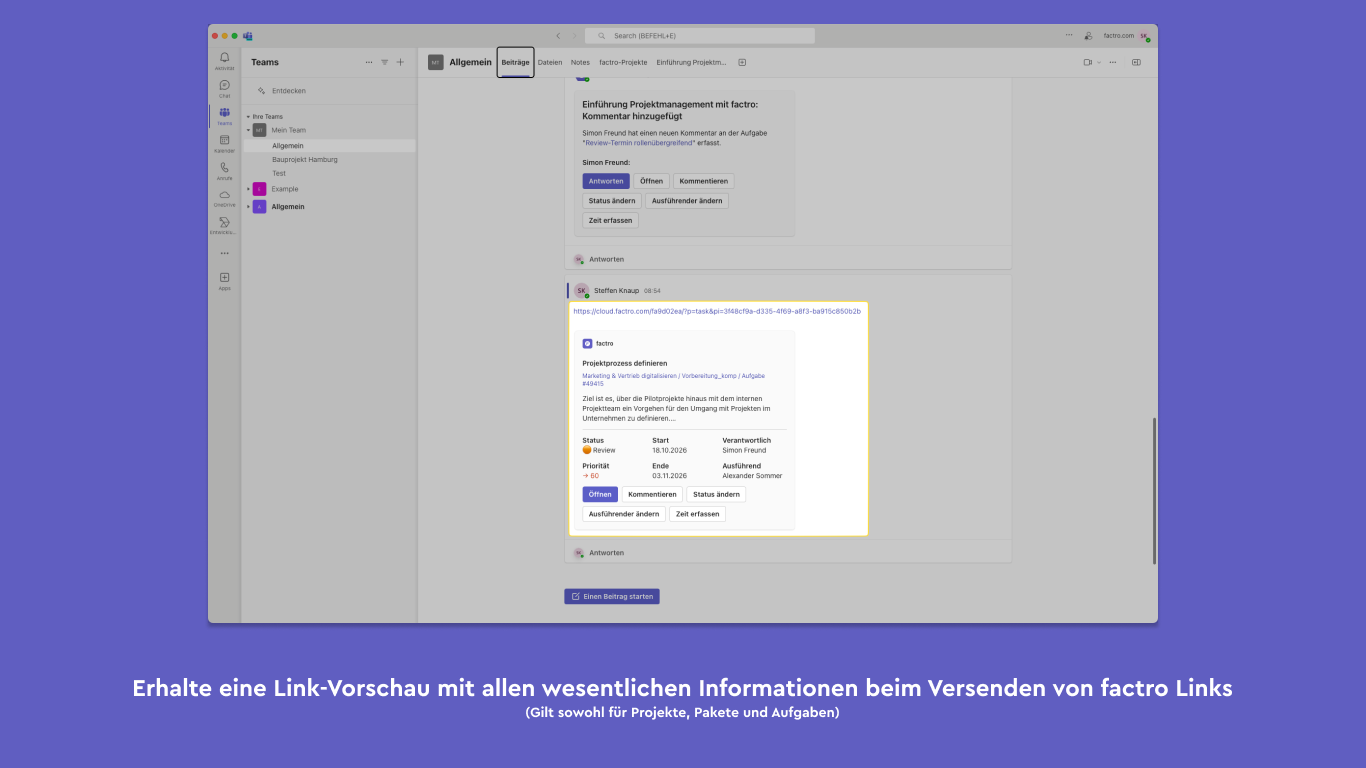Viewport: 1366px width, 768px height.
Task: Collapse the Ihre Teams section
Action: [x=248, y=116]
